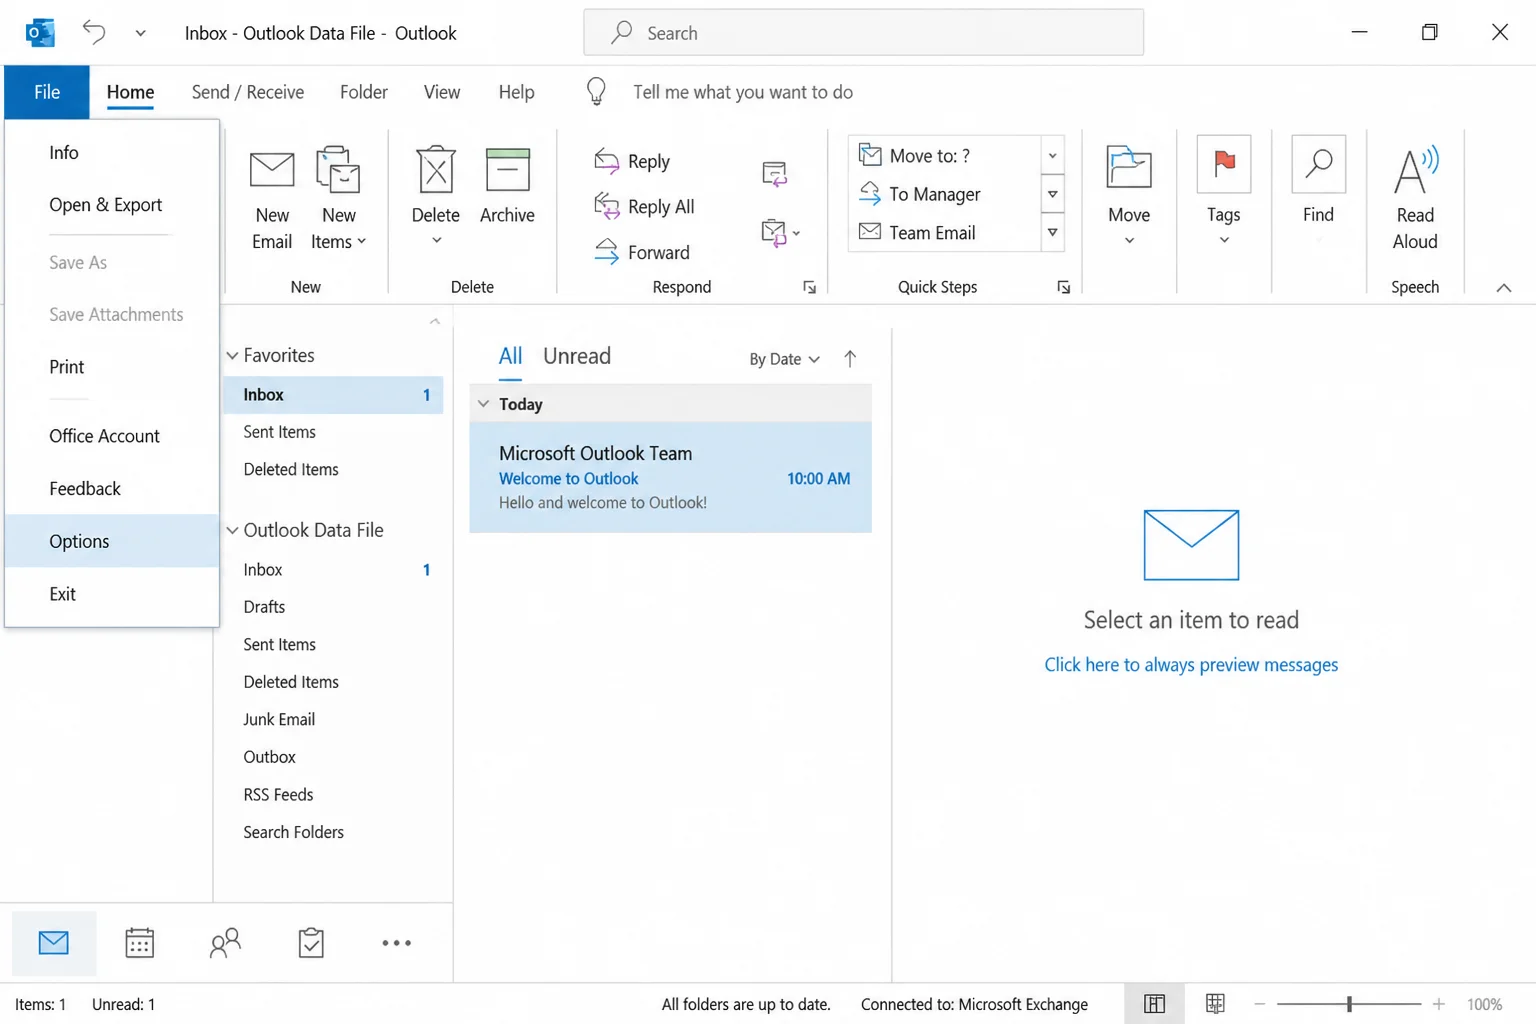The height and width of the screenshot is (1024, 1536).
Task: Click the Undo arrow in title bar
Action: pos(94,32)
